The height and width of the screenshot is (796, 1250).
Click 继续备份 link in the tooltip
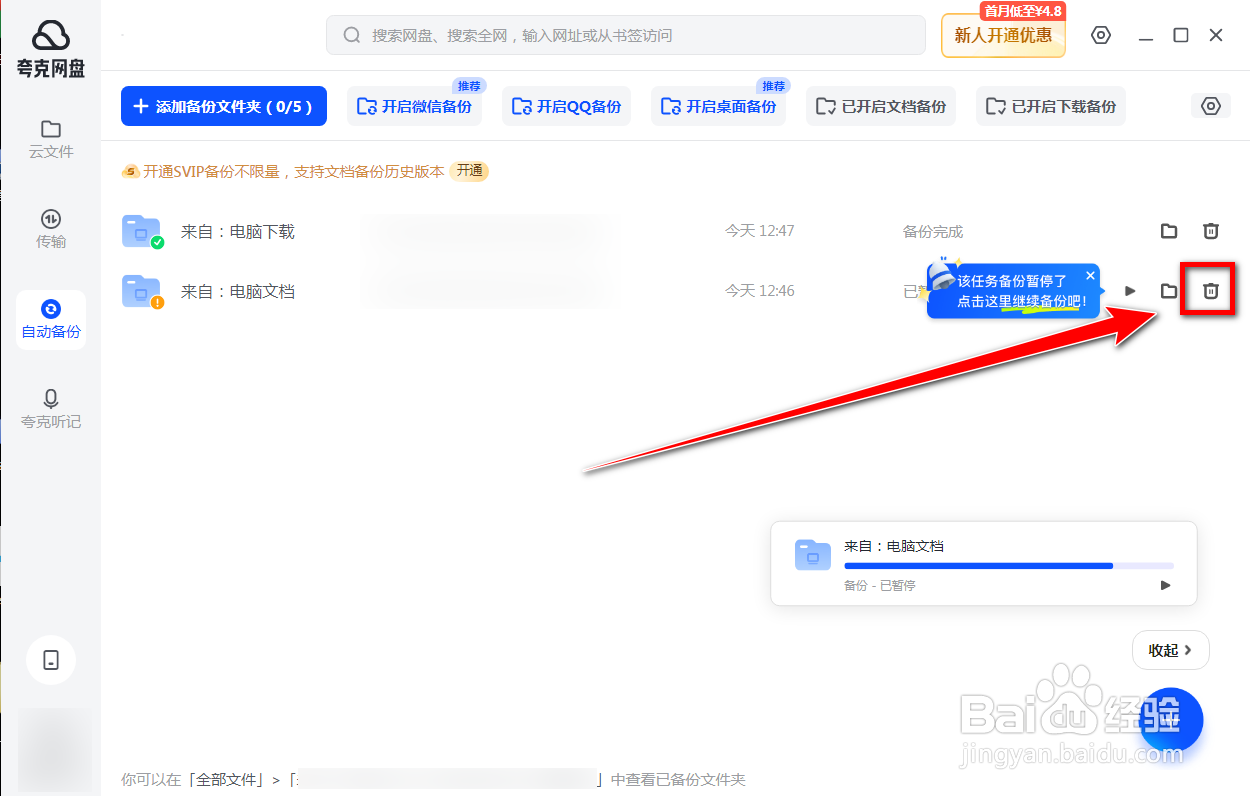pos(1039,300)
